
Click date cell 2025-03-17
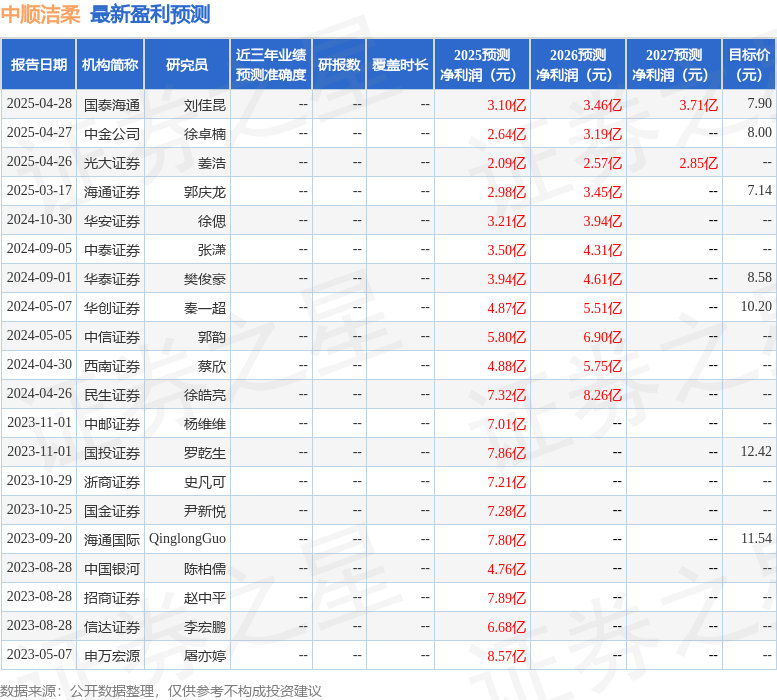39,191
